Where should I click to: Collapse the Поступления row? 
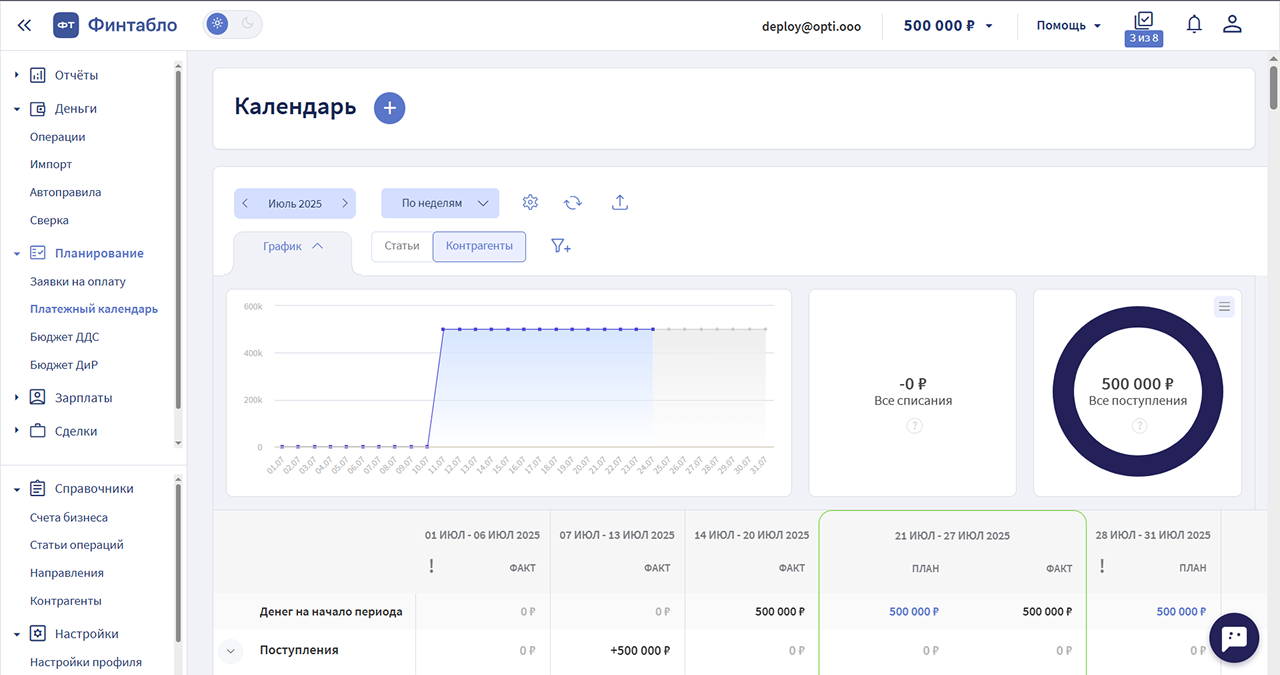pyautogui.click(x=230, y=651)
